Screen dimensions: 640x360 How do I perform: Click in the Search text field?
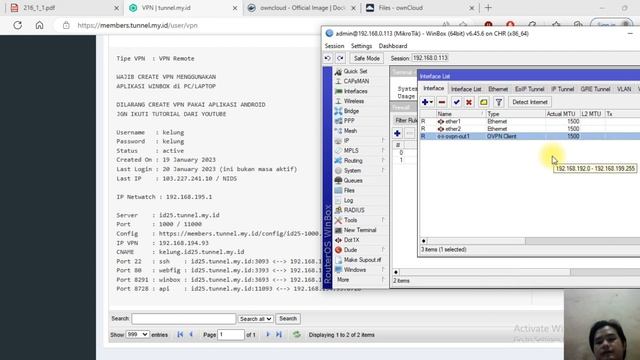tap(184, 319)
